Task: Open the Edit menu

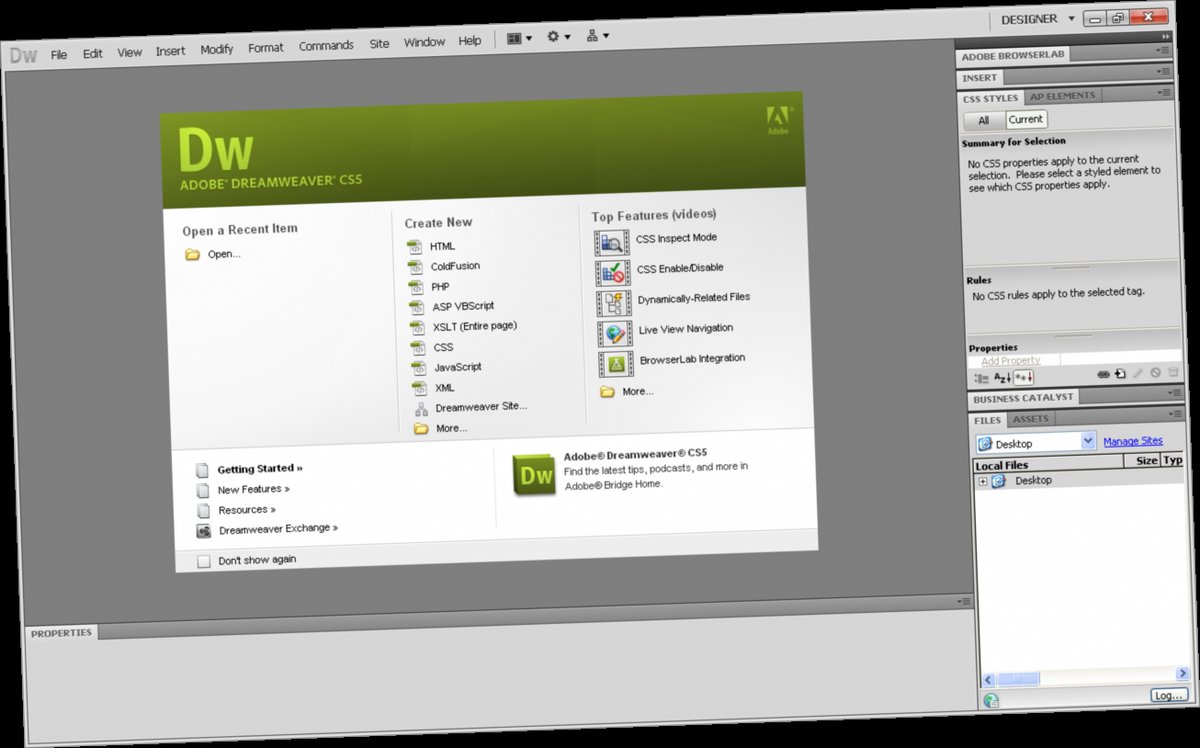Action: [x=93, y=53]
